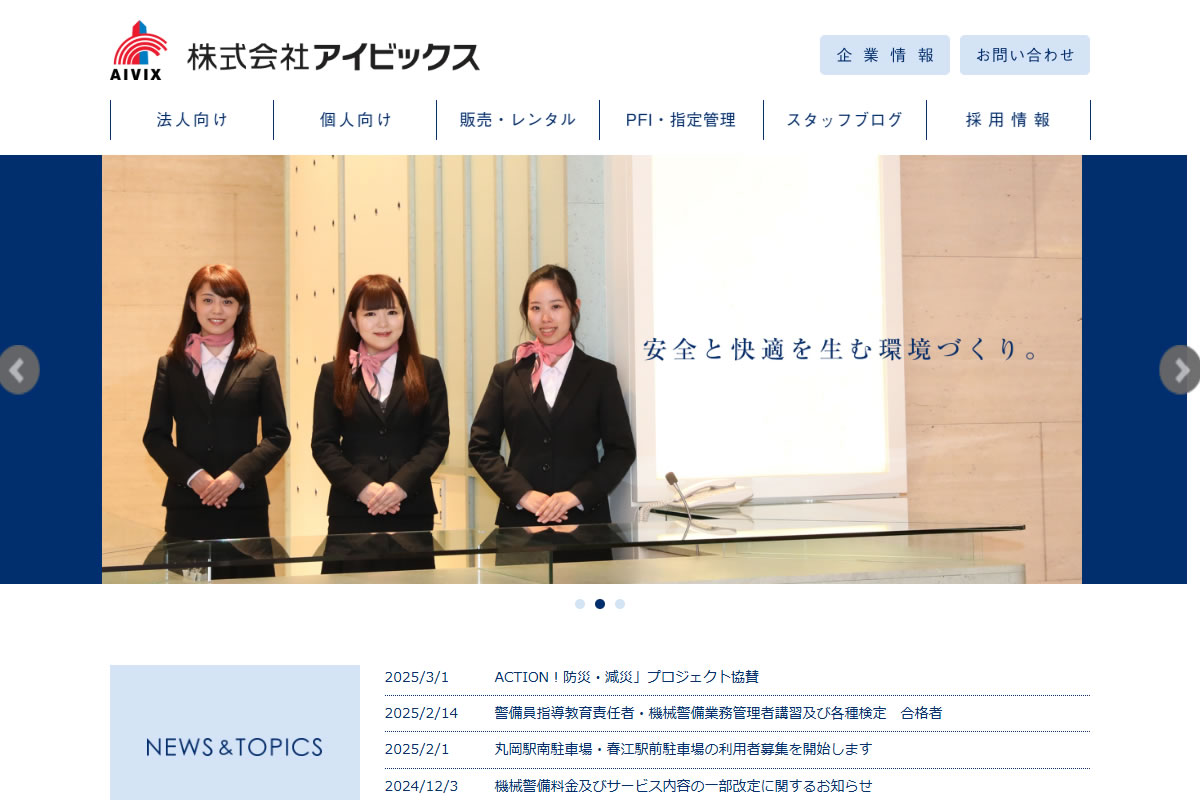
Task: Click the 企業情報 button
Action: click(x=884, y=55)
